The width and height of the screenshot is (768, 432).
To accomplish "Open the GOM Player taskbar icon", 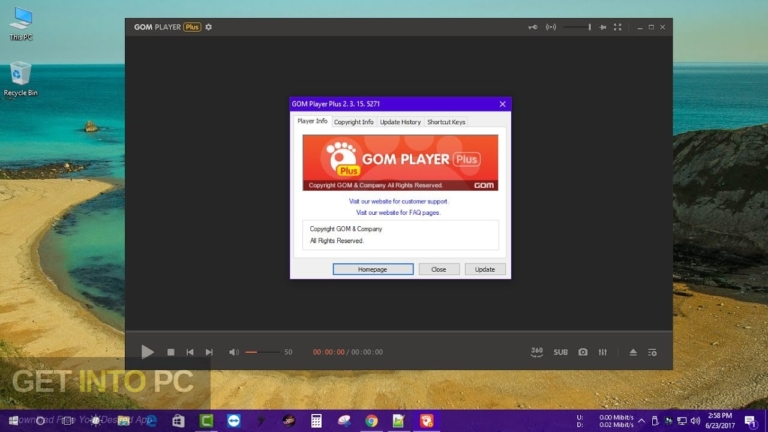I will (x=427, y=421).
